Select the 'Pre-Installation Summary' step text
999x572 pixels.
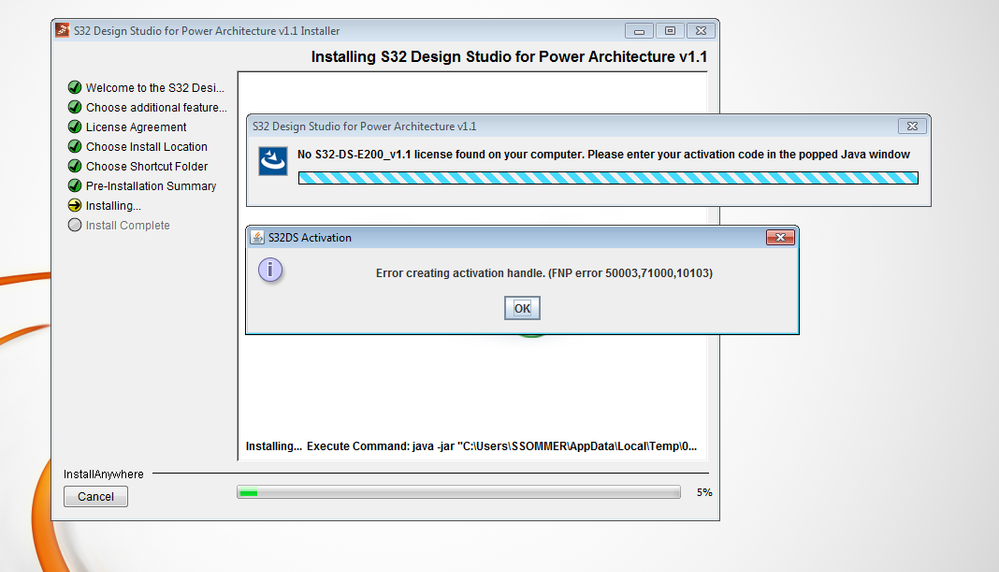click(x=151, y=187)
